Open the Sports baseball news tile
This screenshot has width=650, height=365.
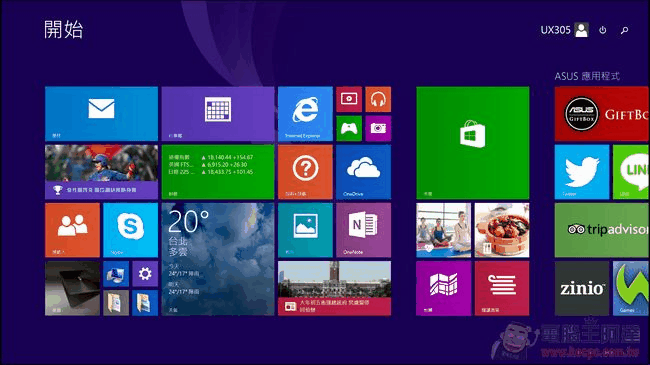coord(101,172)
